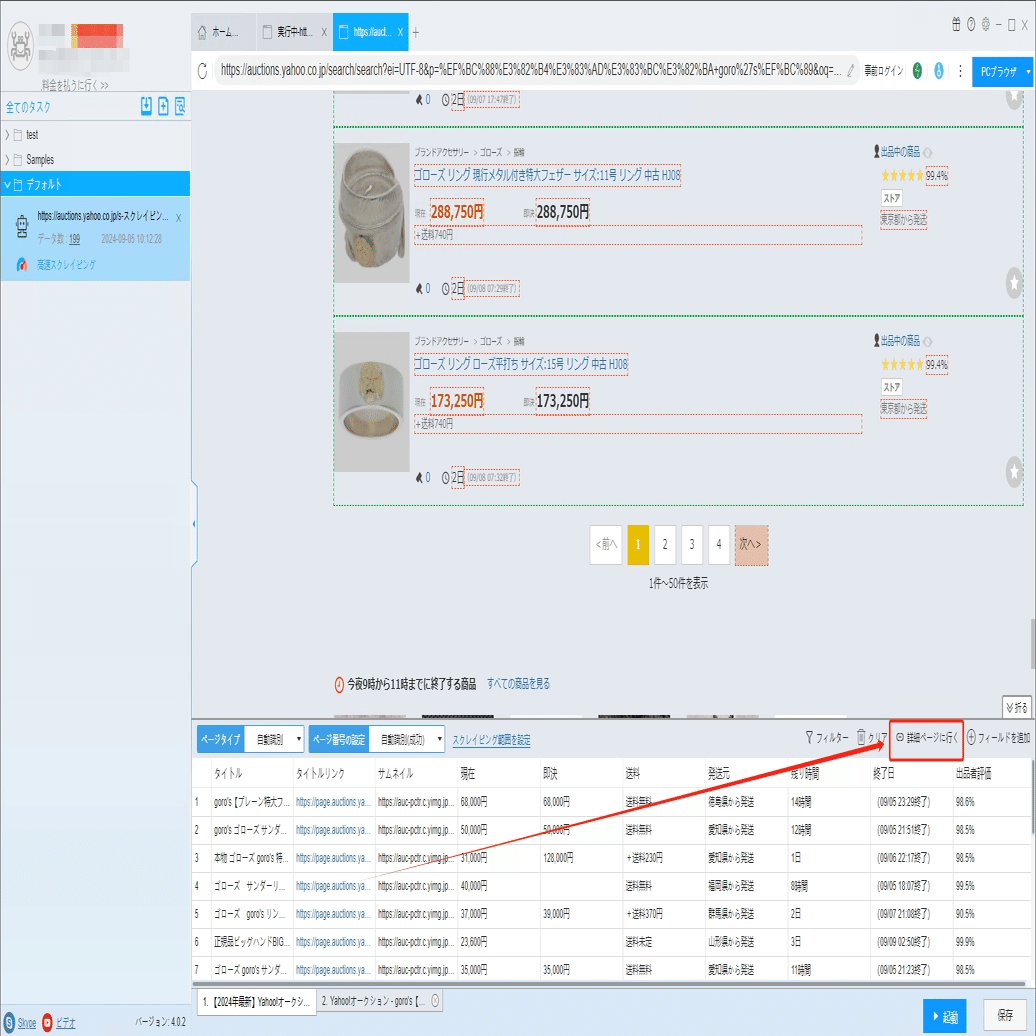This screenshot has height=1036, width=1036.
Task: Click 次へ next page button
Action: tap(751, 545)
